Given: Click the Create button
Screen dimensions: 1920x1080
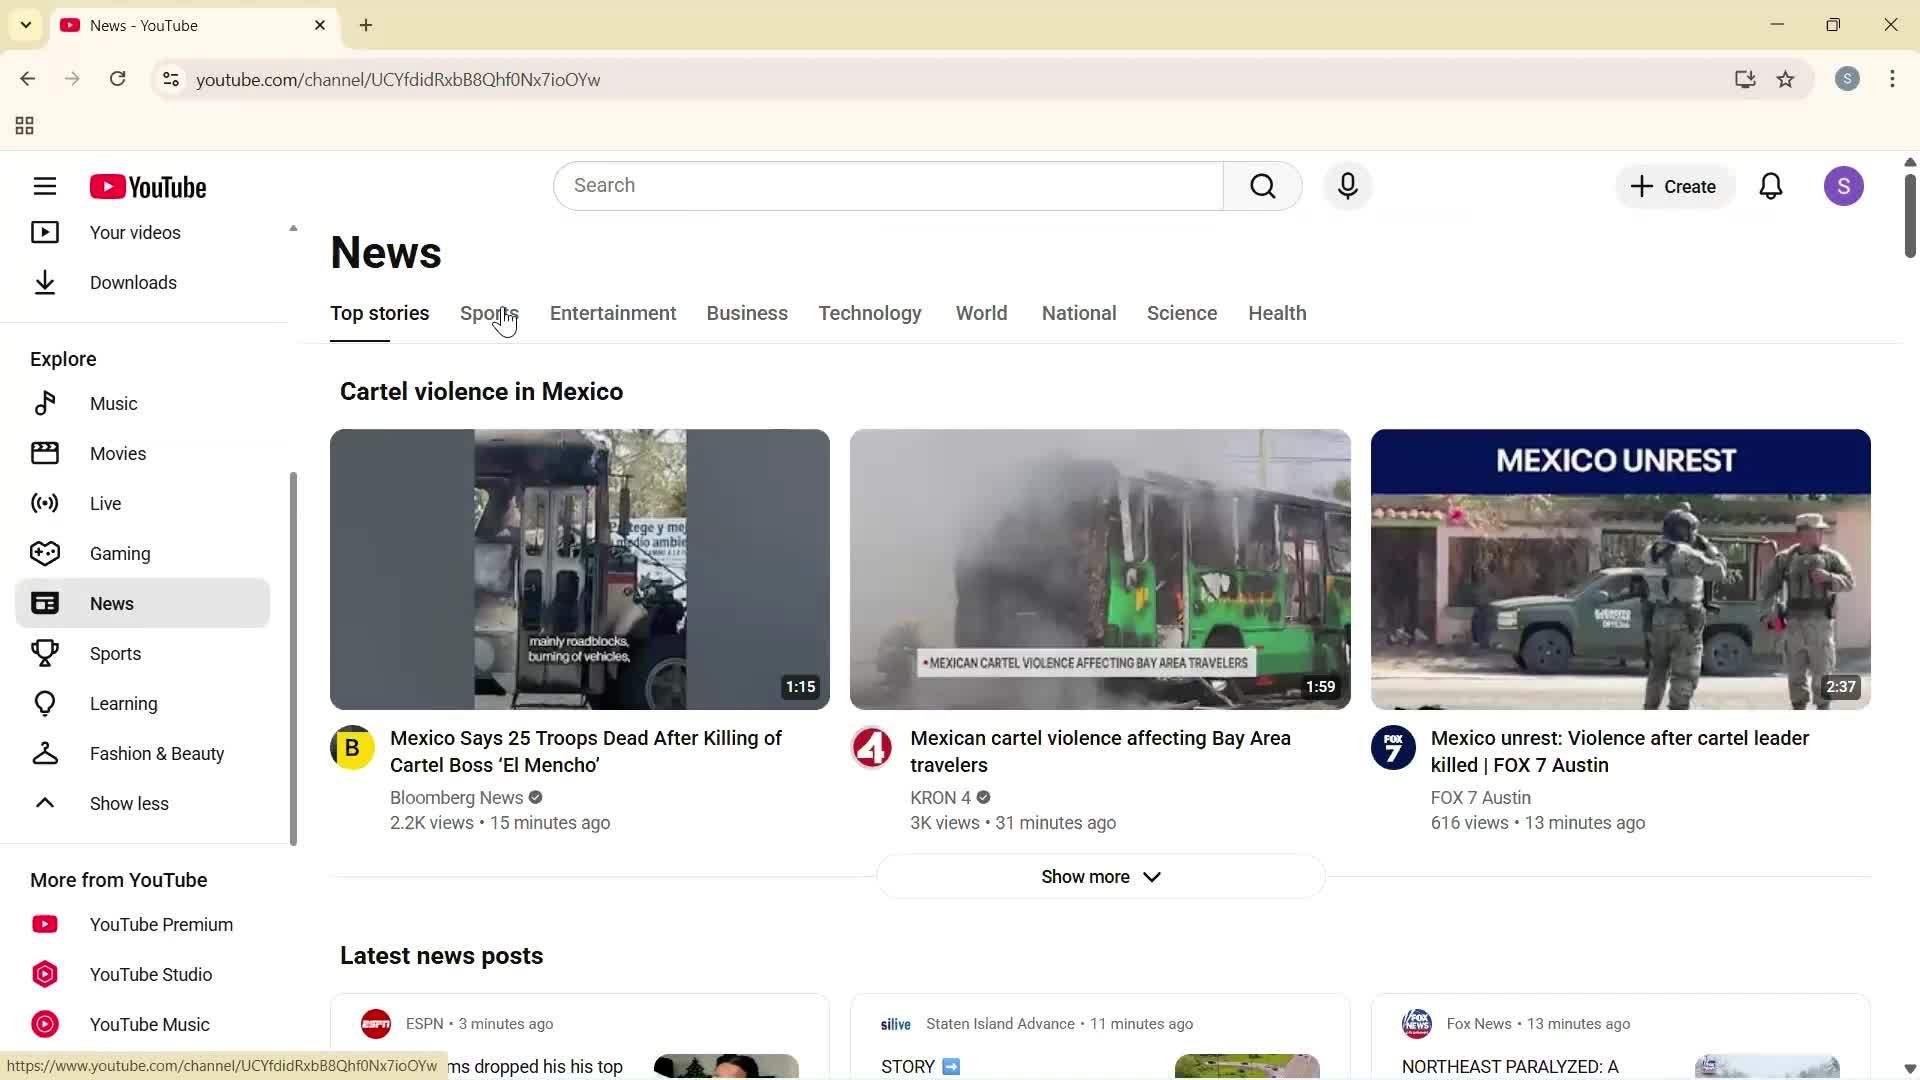Looking at the screenshot, I should (x=1673, y=186).
